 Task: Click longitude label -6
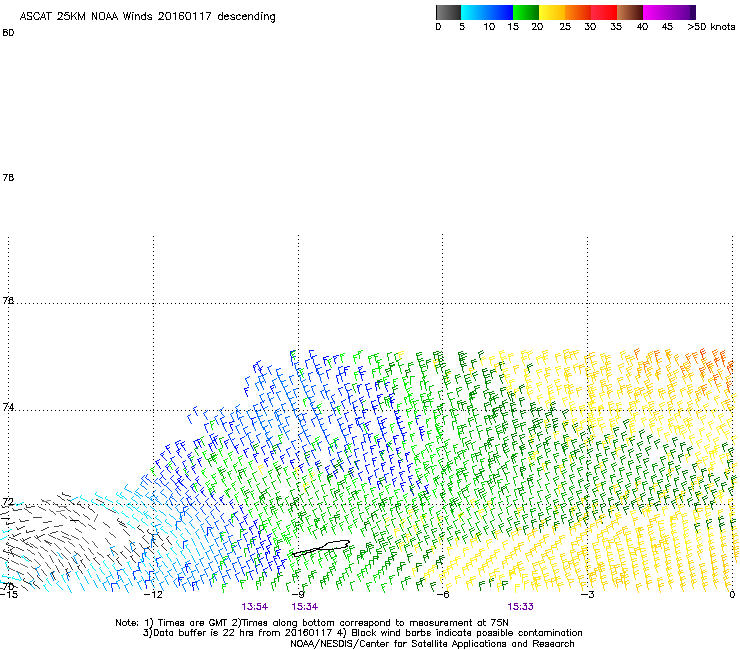point(442,595)
